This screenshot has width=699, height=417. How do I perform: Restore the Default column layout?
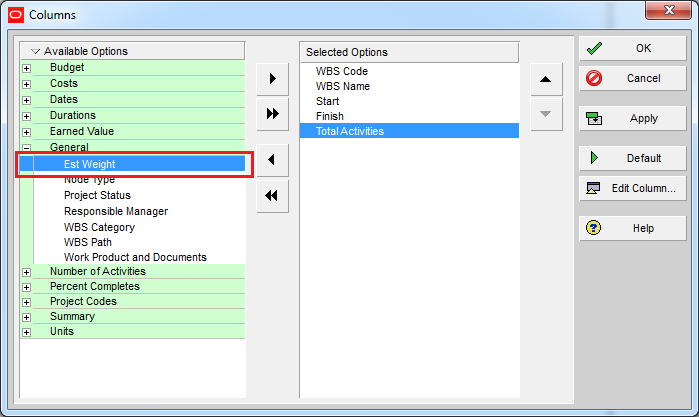632,158
